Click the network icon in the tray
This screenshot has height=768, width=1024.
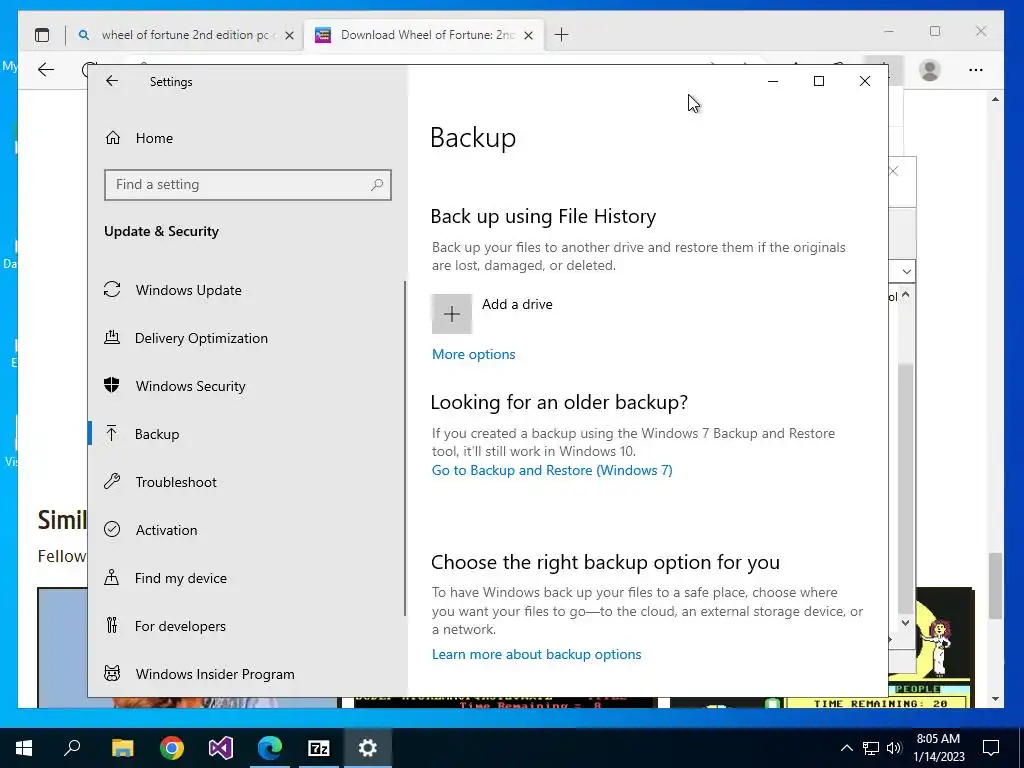point(871,748)
